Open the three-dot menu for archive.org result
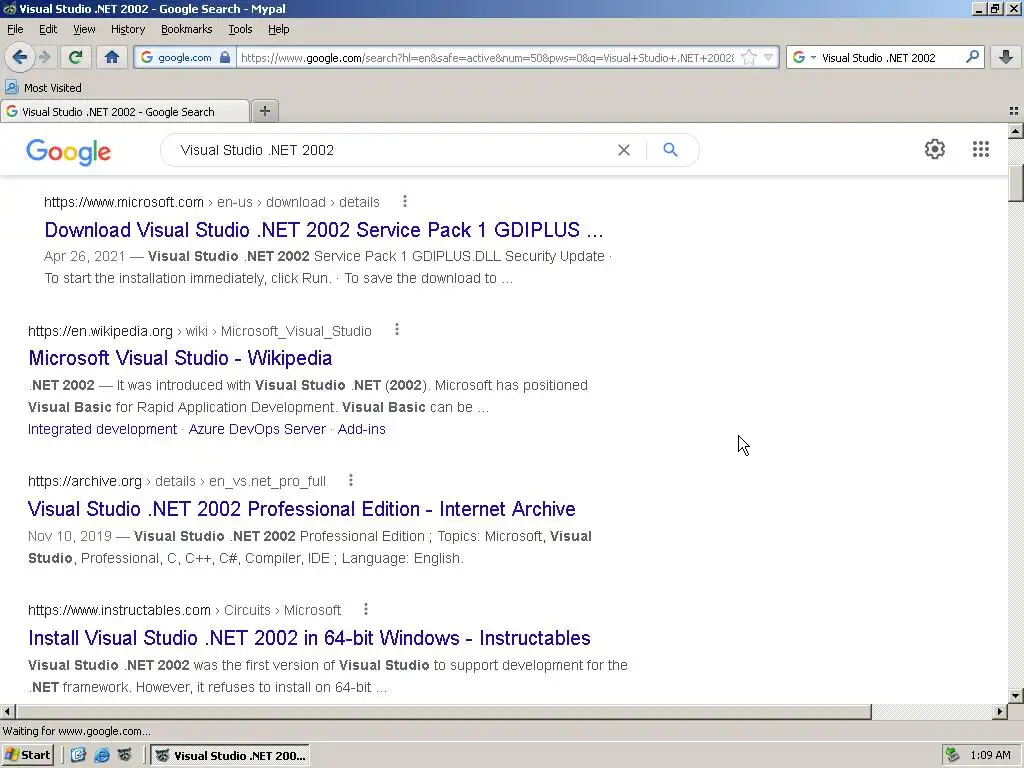This screenshot has height=768, width=1024. 351,480
